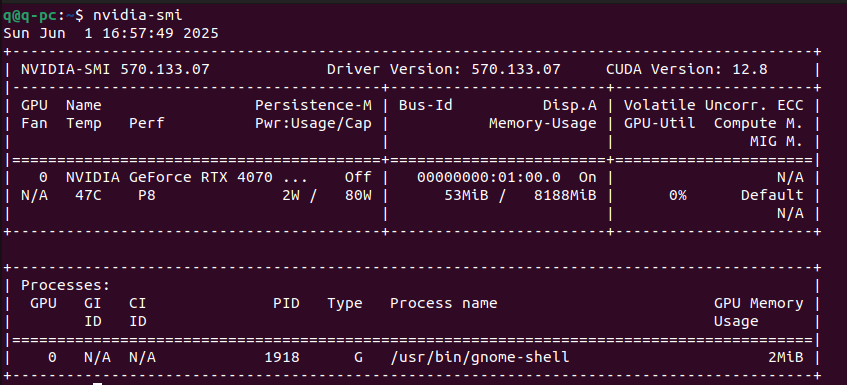The height and width of the screenshot is (385, 847).
Task: Click the nvidia-smi command text
Action: click(138, 16)
